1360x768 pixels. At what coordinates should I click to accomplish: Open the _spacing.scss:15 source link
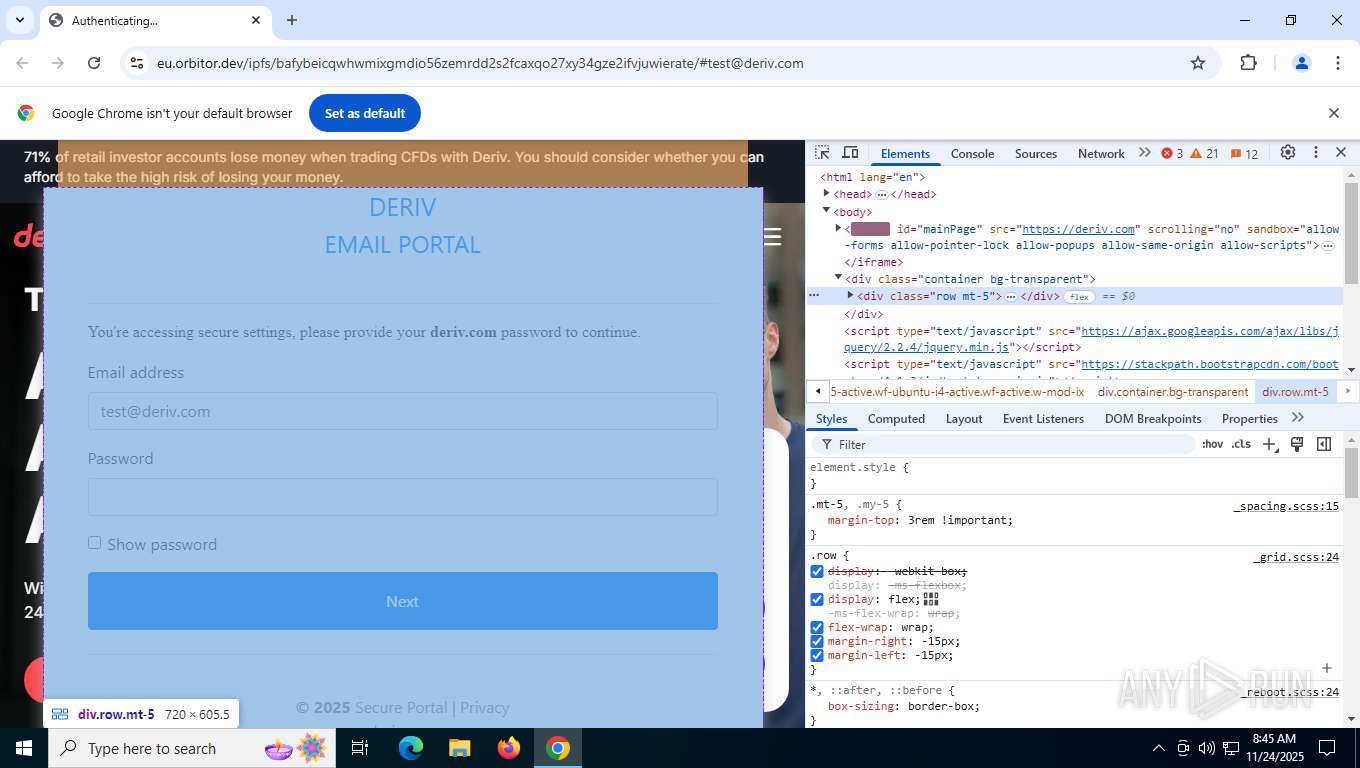pyautogui.click(x=1286, y=506)
